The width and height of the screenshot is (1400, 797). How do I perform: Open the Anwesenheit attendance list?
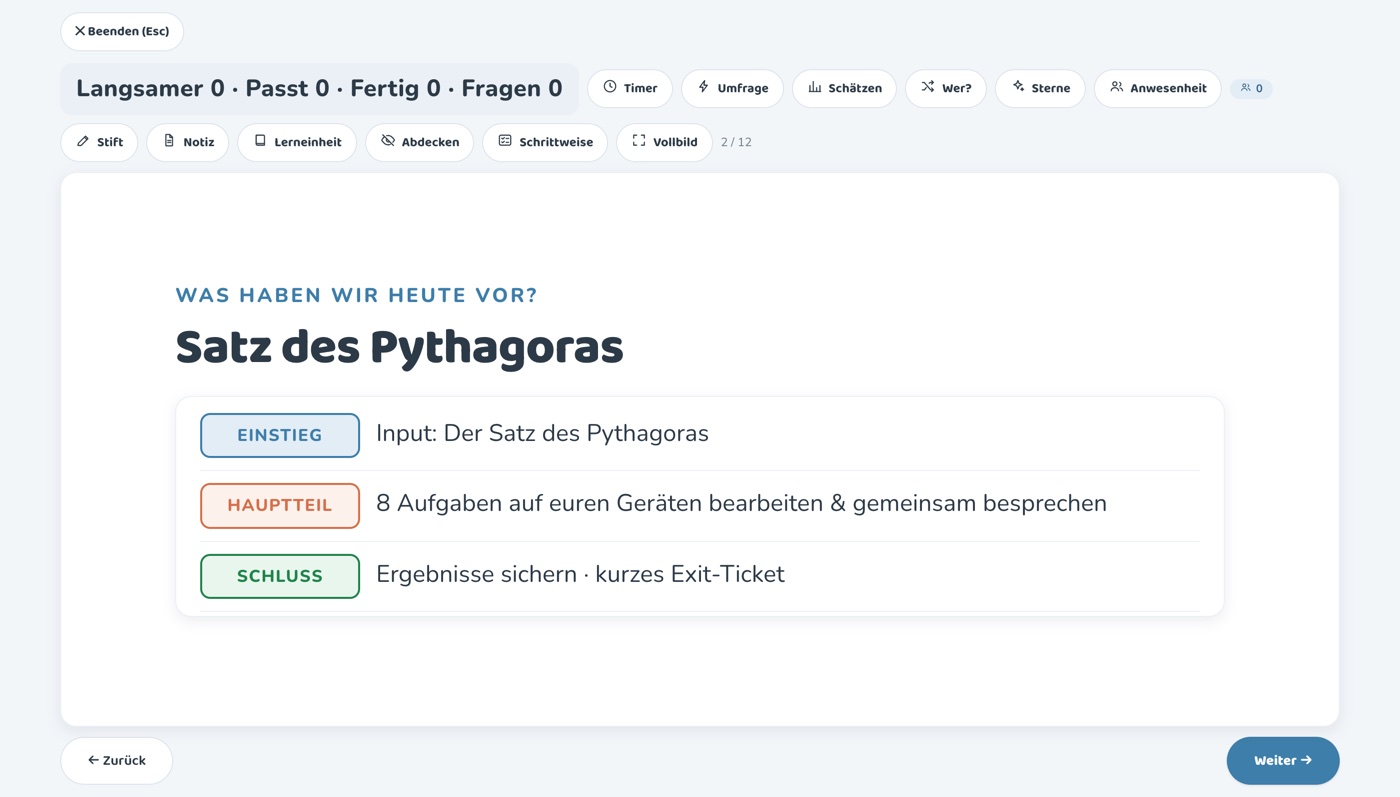(x=1158, y=88)
